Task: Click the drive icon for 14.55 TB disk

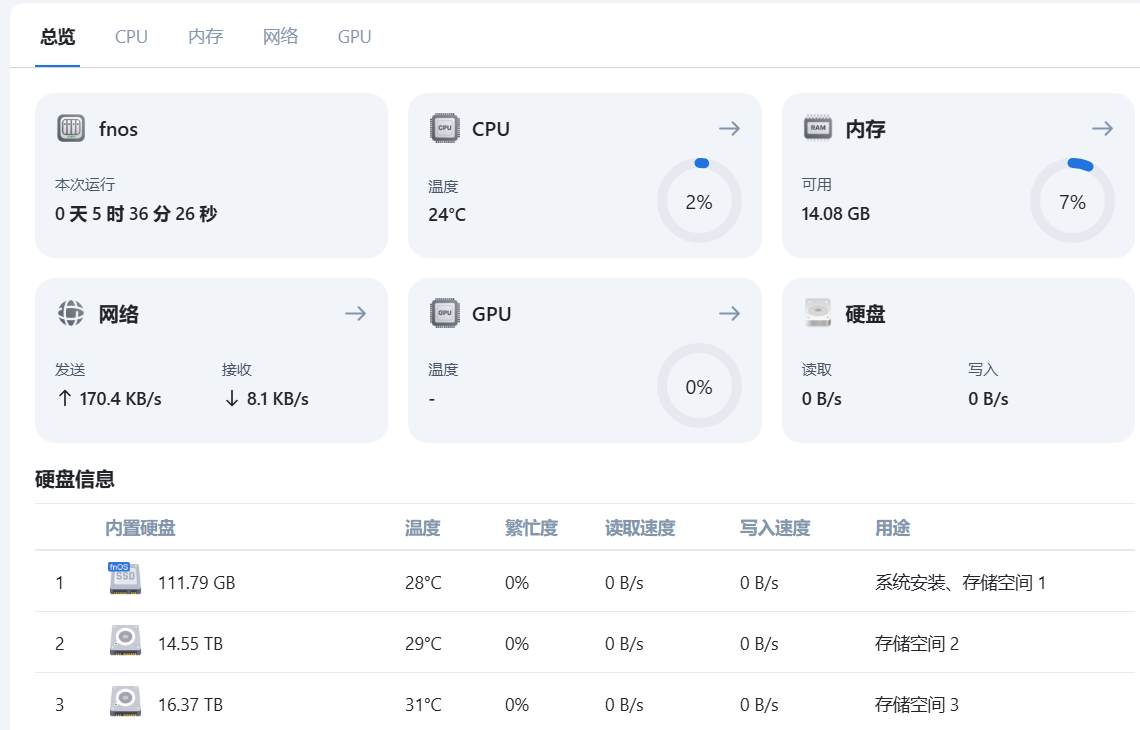Action: [x=124, y=642]
